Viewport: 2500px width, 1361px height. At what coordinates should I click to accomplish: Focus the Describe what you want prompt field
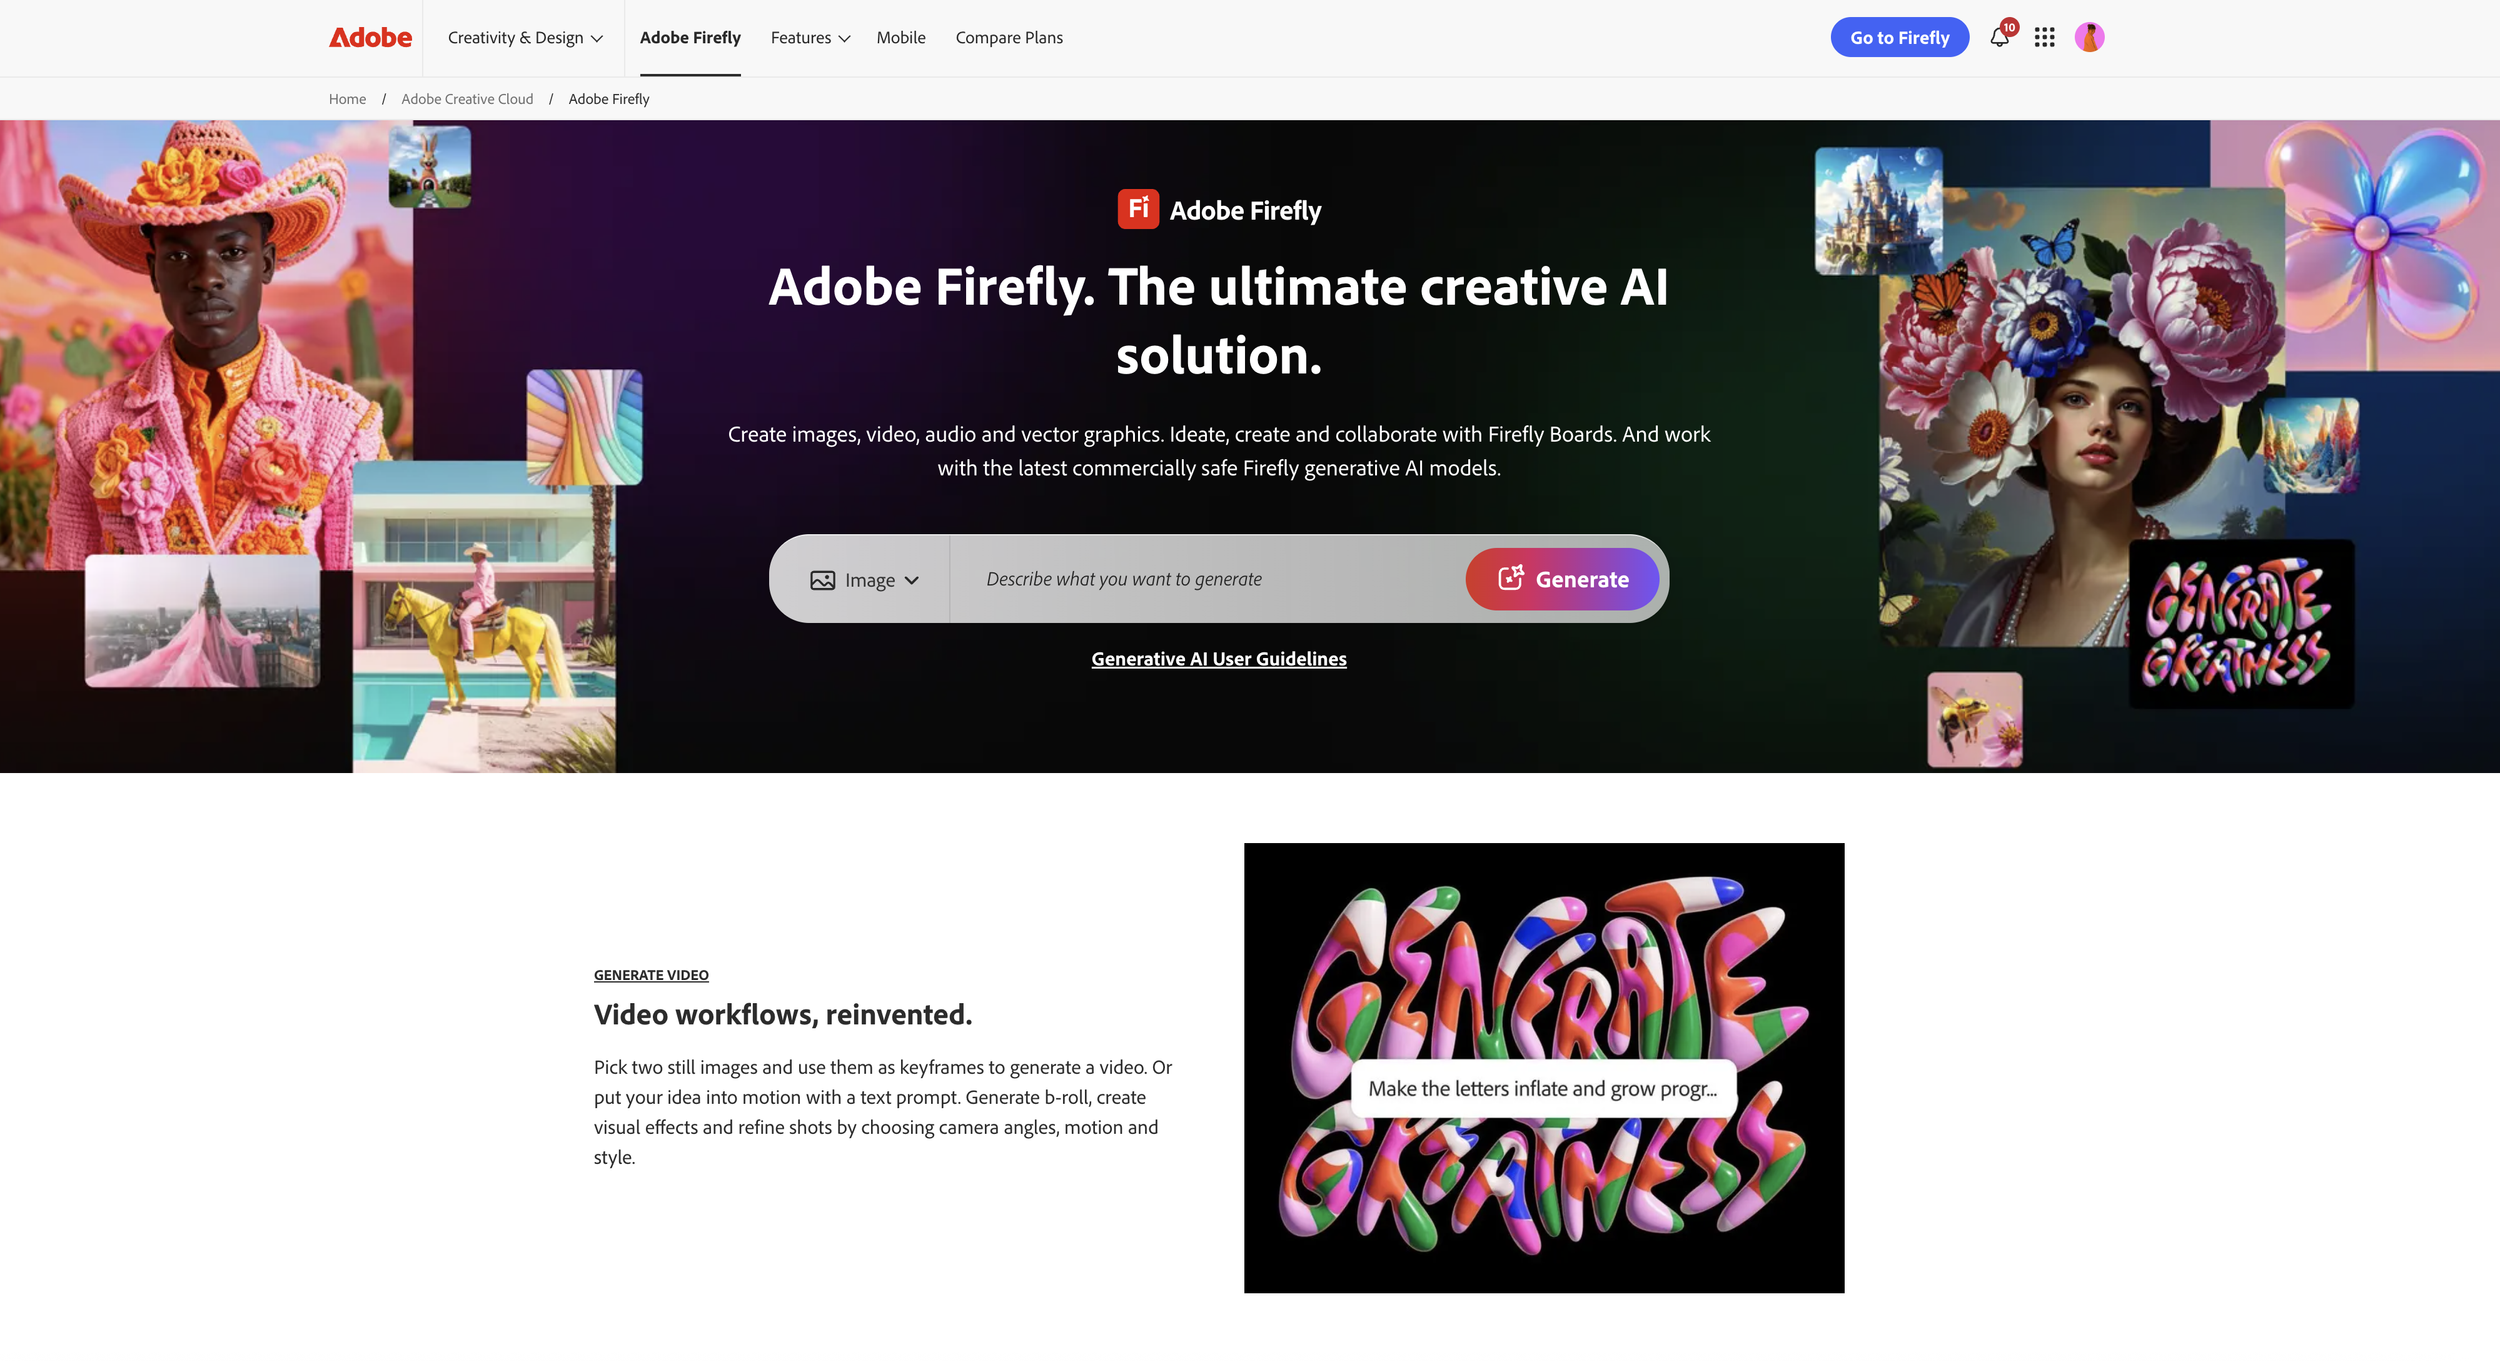click(x=1207, y=579)
